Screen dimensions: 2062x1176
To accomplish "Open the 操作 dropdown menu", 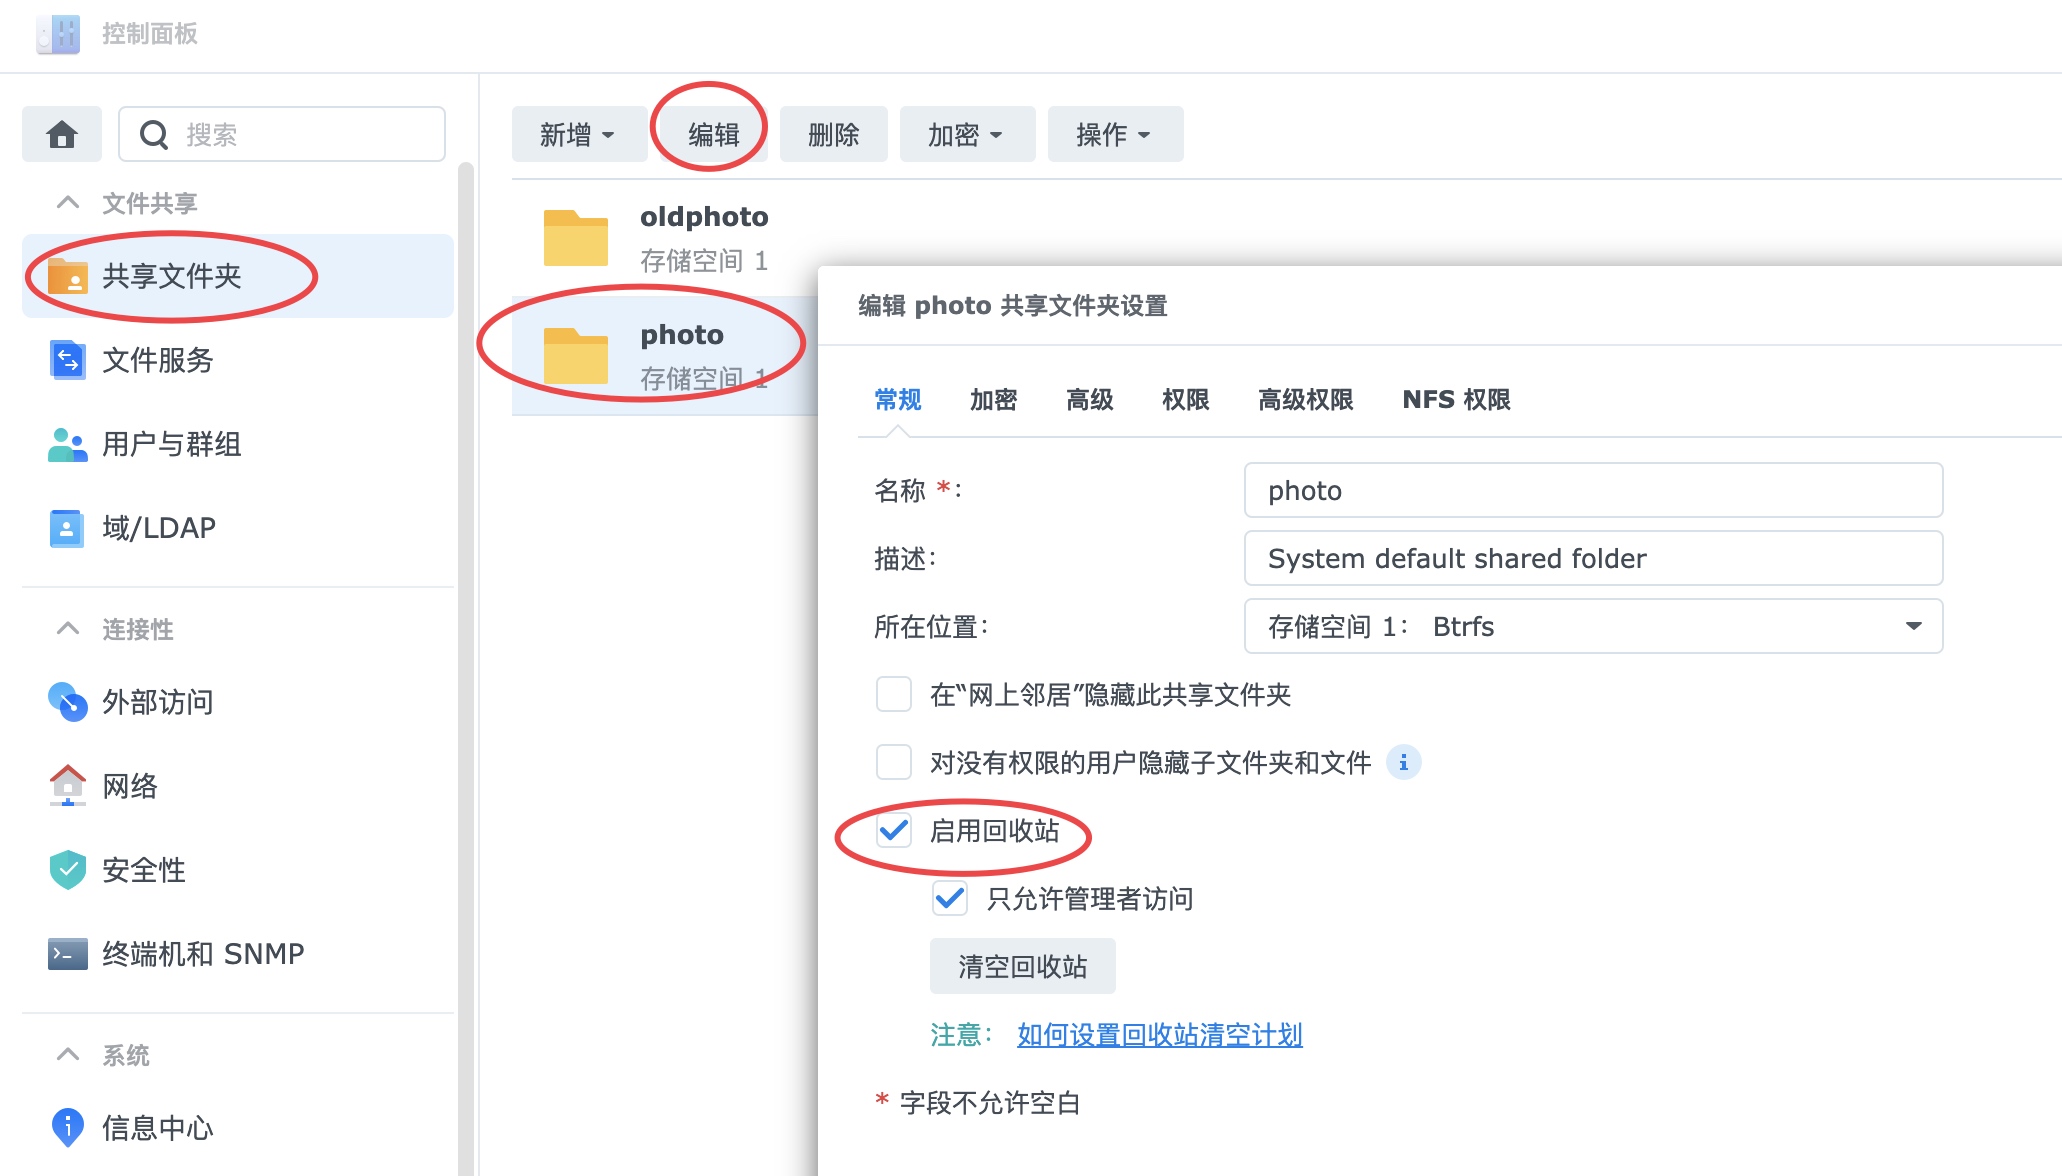I will [1115, 134].
